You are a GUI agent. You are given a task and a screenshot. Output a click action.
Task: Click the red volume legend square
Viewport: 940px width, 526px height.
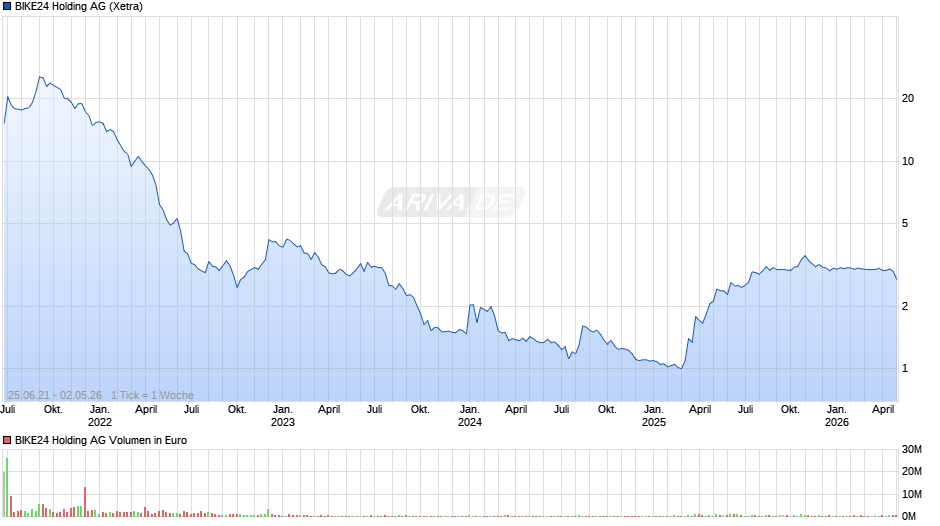pos(7,440)
